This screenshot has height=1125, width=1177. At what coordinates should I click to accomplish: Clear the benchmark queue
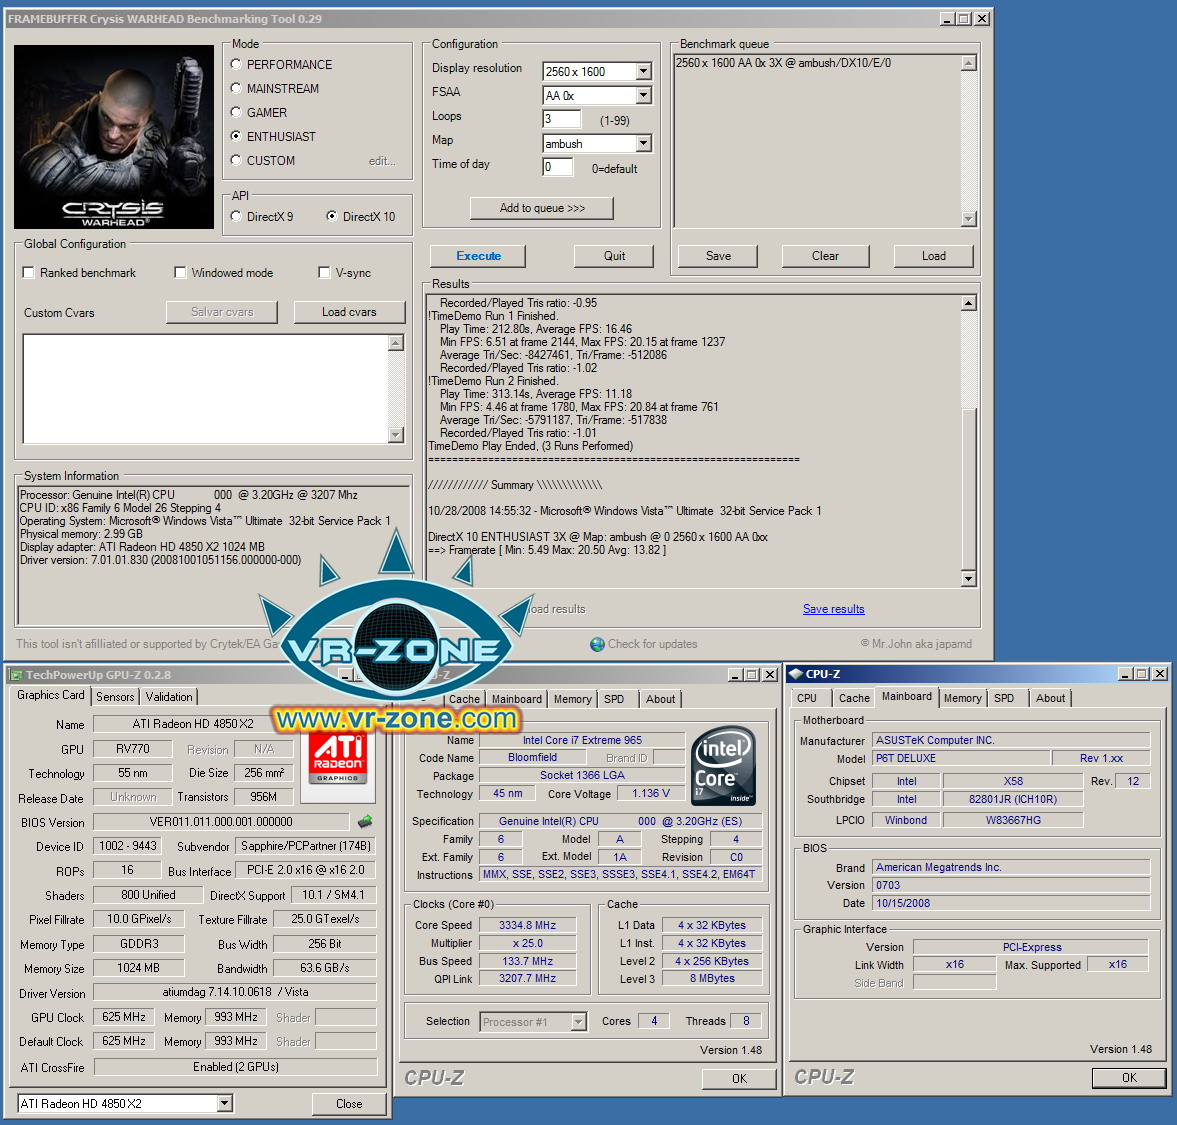pos(825,256)
